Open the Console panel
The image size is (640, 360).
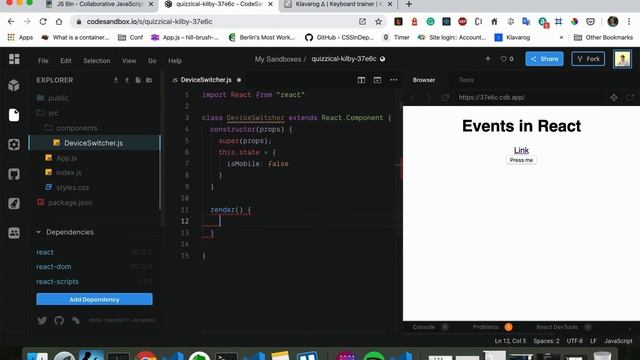tap(424, 327)
